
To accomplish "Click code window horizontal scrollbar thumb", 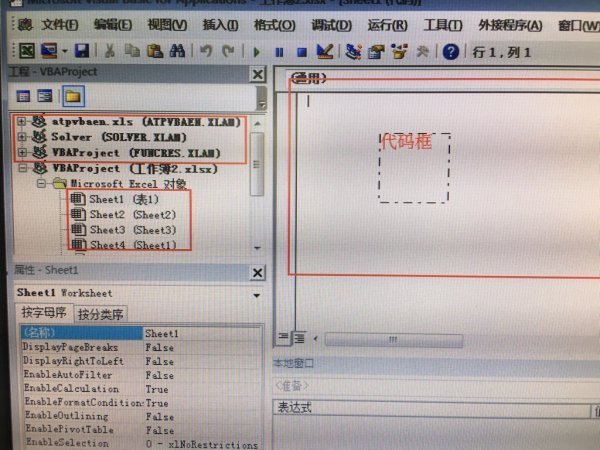I will pos(393,339).
